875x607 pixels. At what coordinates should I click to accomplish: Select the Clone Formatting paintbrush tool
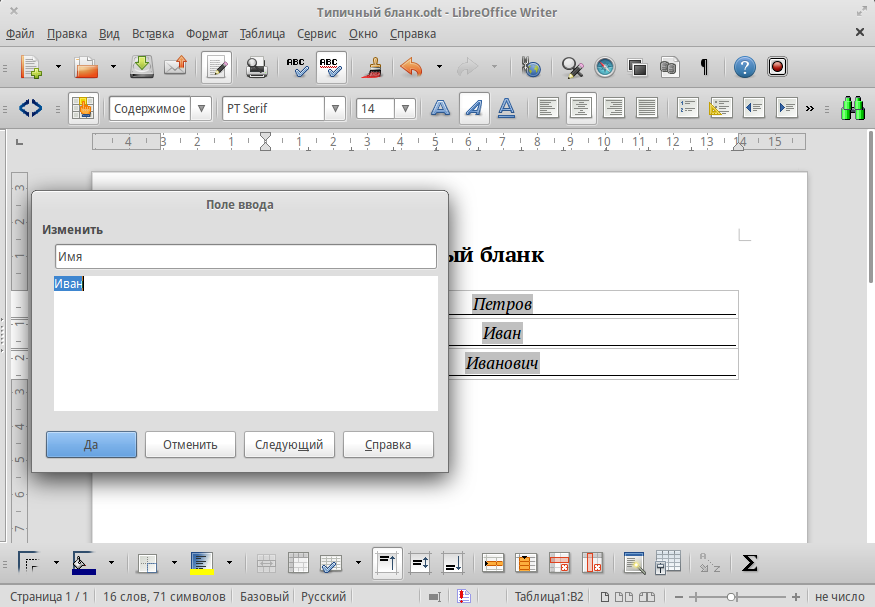tap(372, 67)
